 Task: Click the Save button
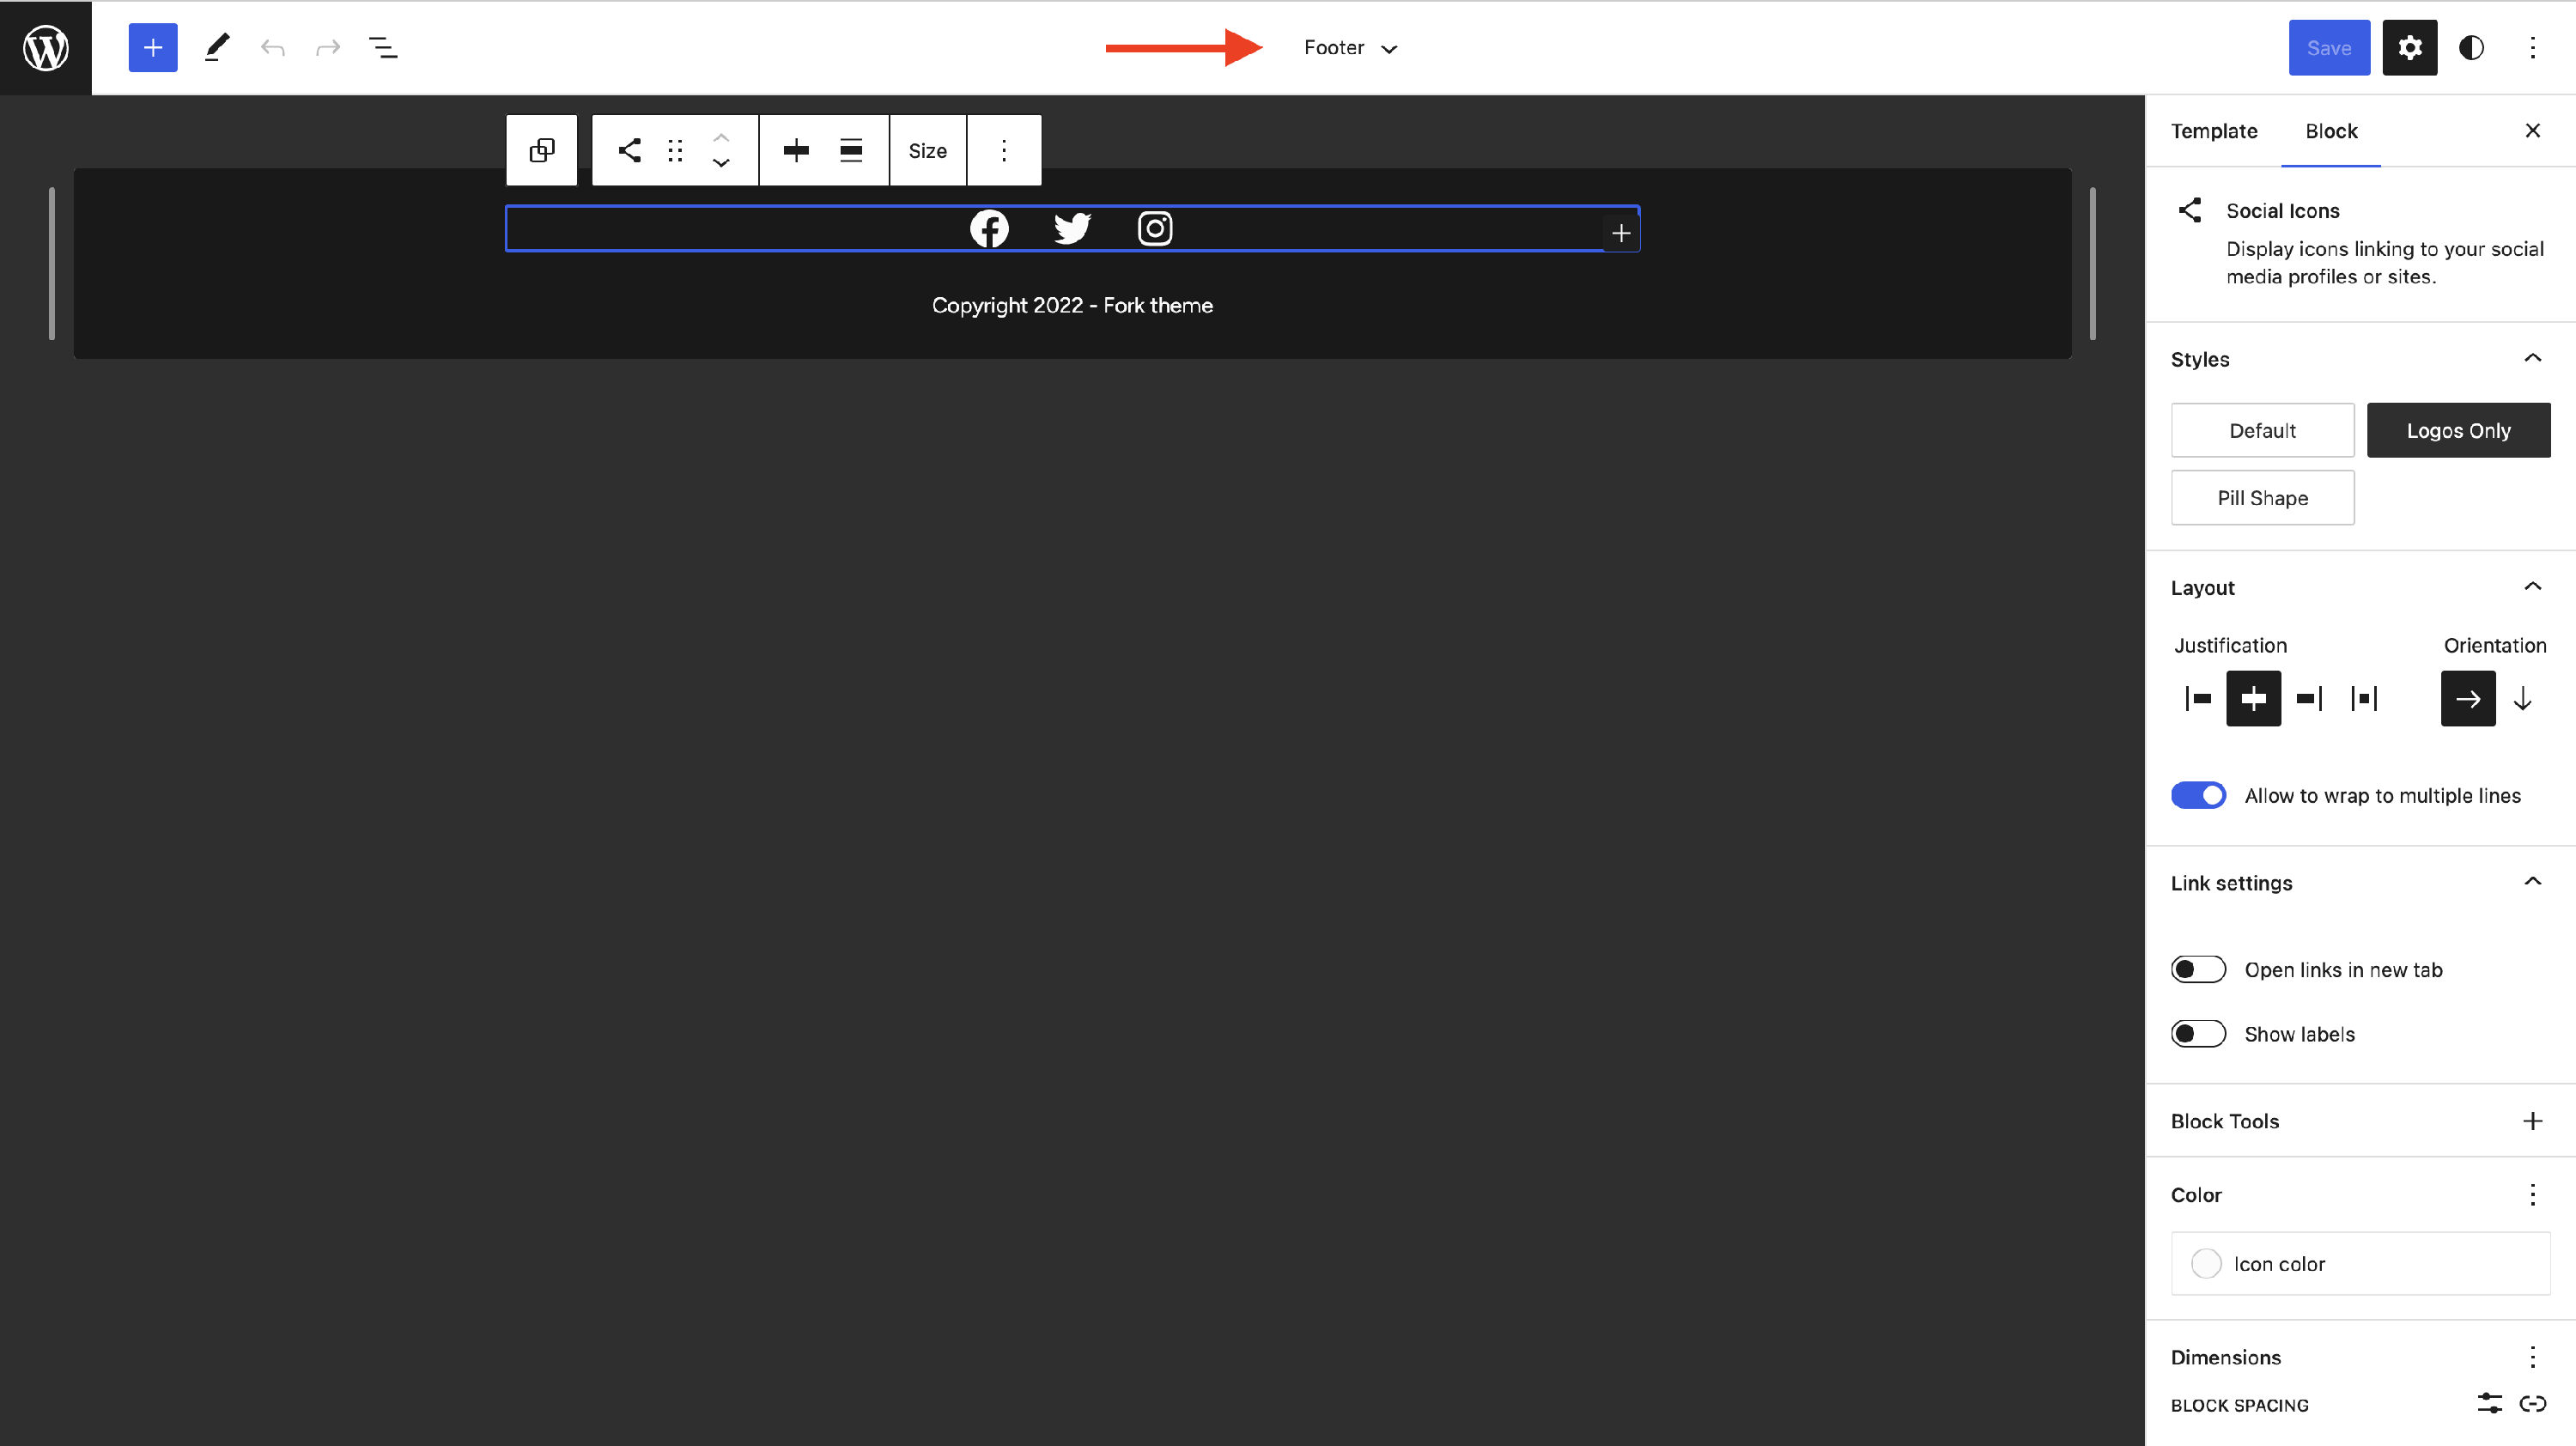point(2328,47)
